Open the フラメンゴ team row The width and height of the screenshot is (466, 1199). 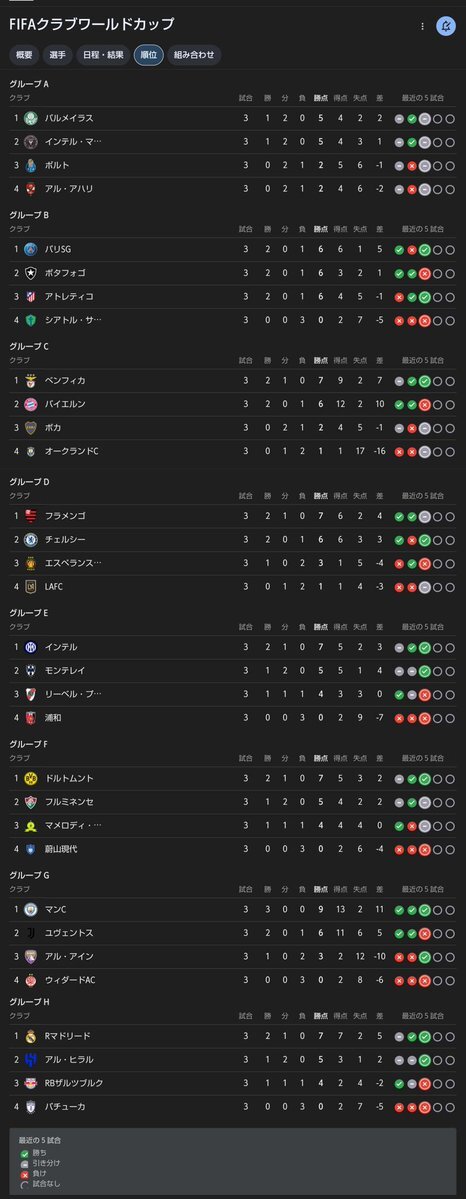(233, 517)
